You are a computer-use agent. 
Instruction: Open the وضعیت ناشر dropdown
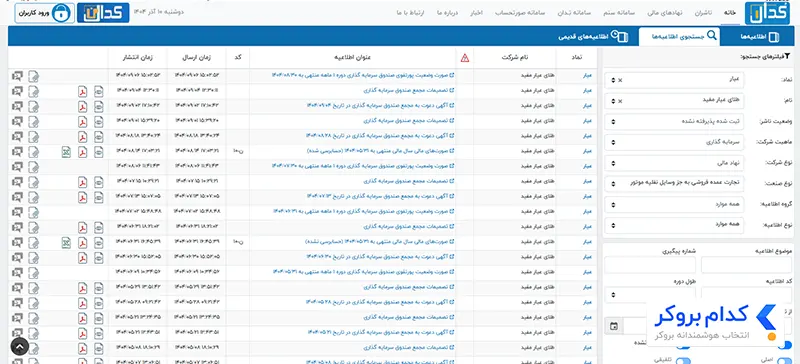click(x=673, y=122)
